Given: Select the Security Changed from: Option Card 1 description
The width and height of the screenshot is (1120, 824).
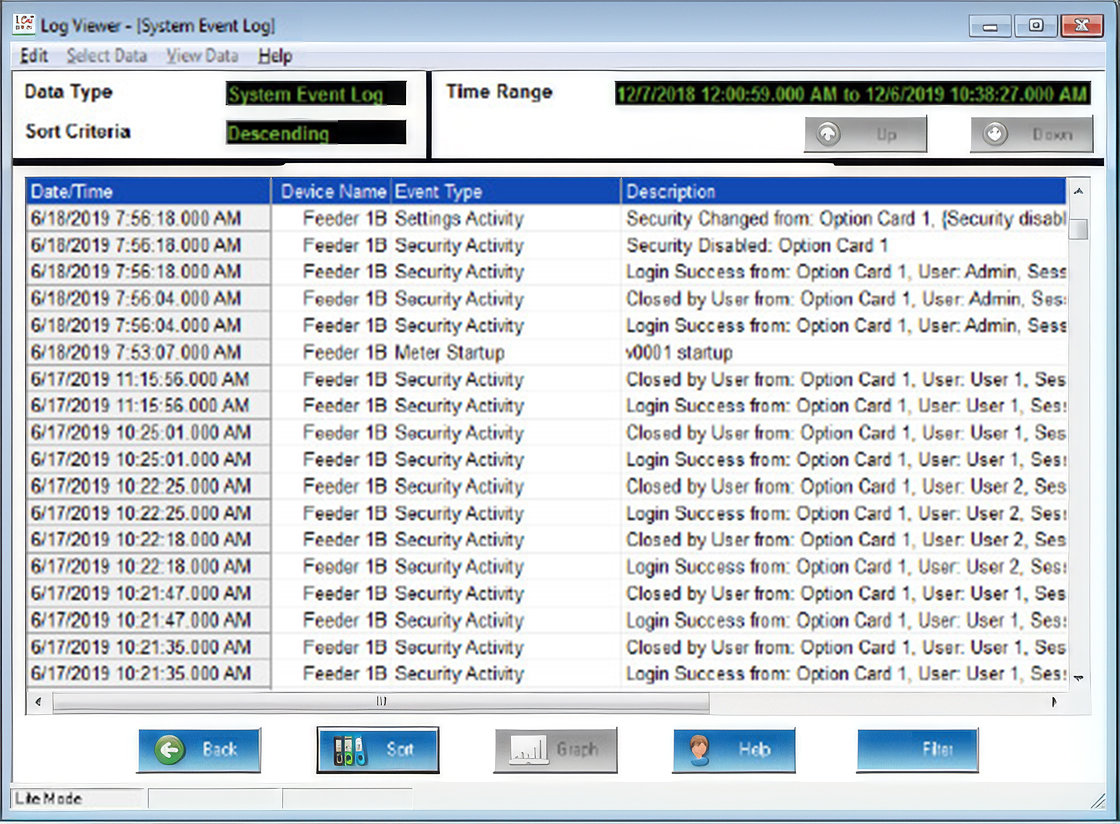Looking at the screenshot, I should pos(846,218).
